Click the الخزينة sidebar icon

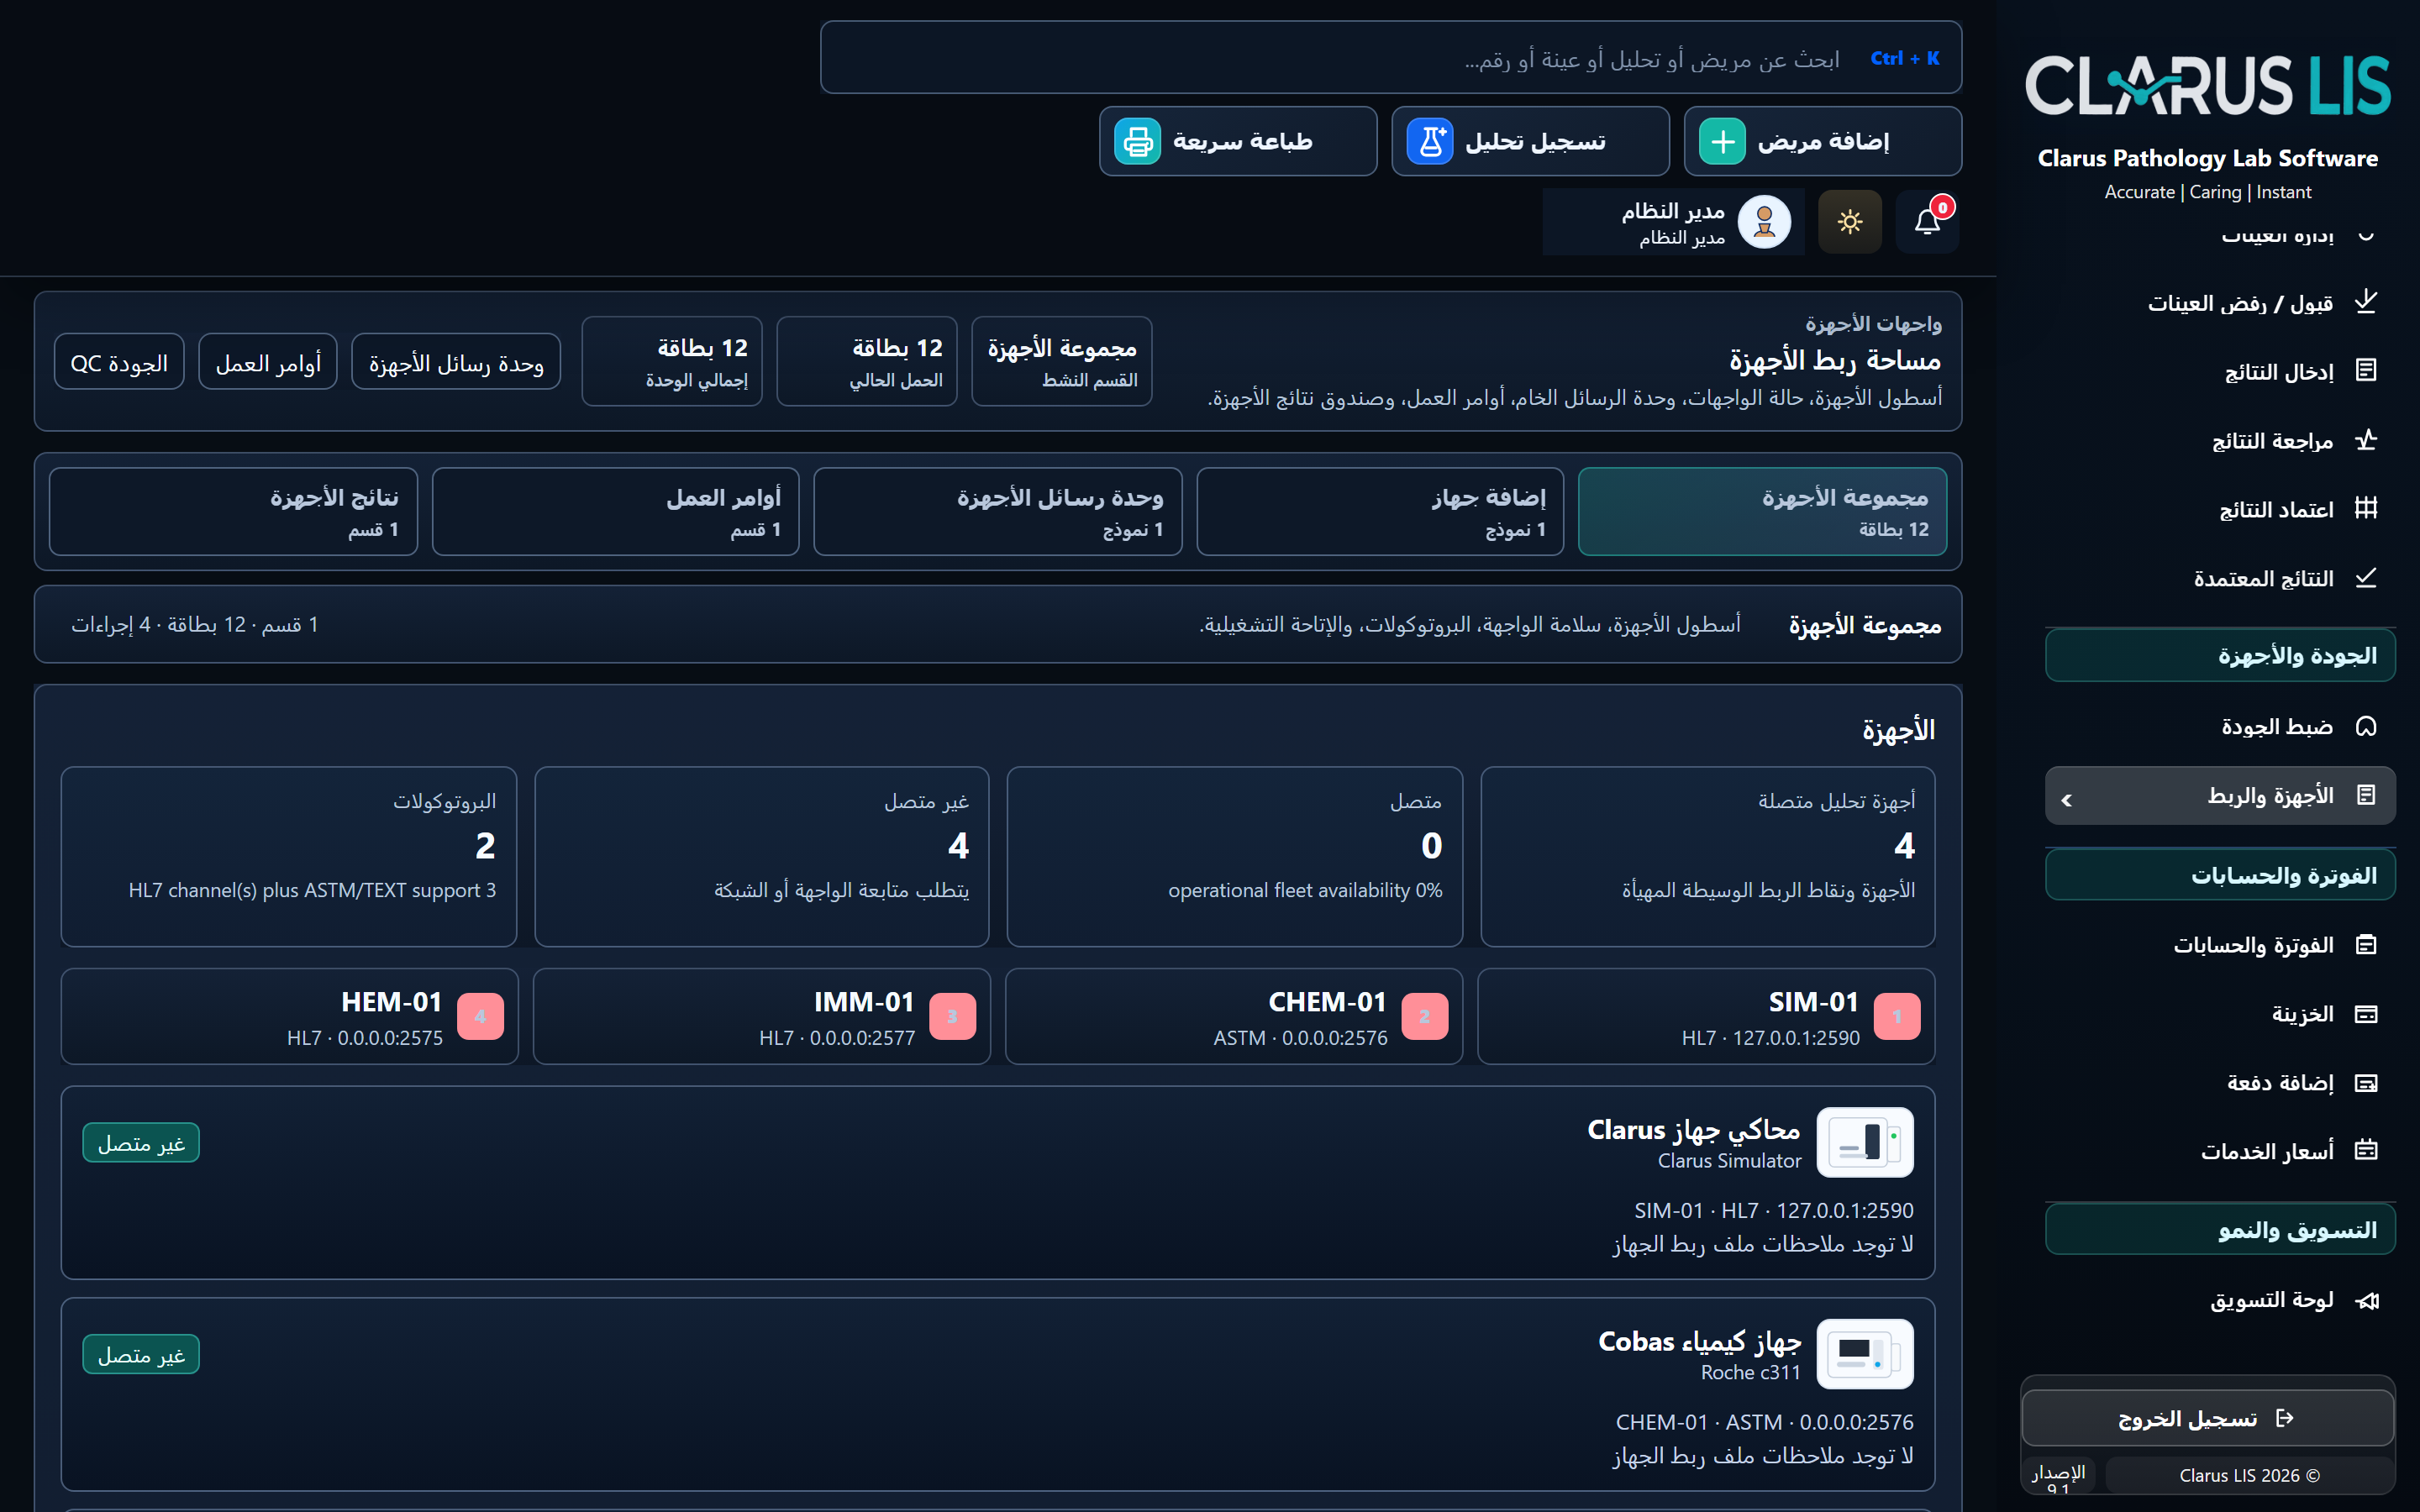[2365, 1014]
